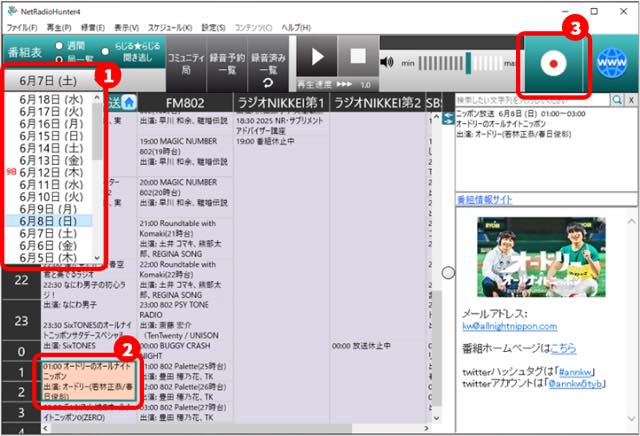640x436 pixels.
Task: Open the #annkw hashtag link
Action: pos(575,372)
